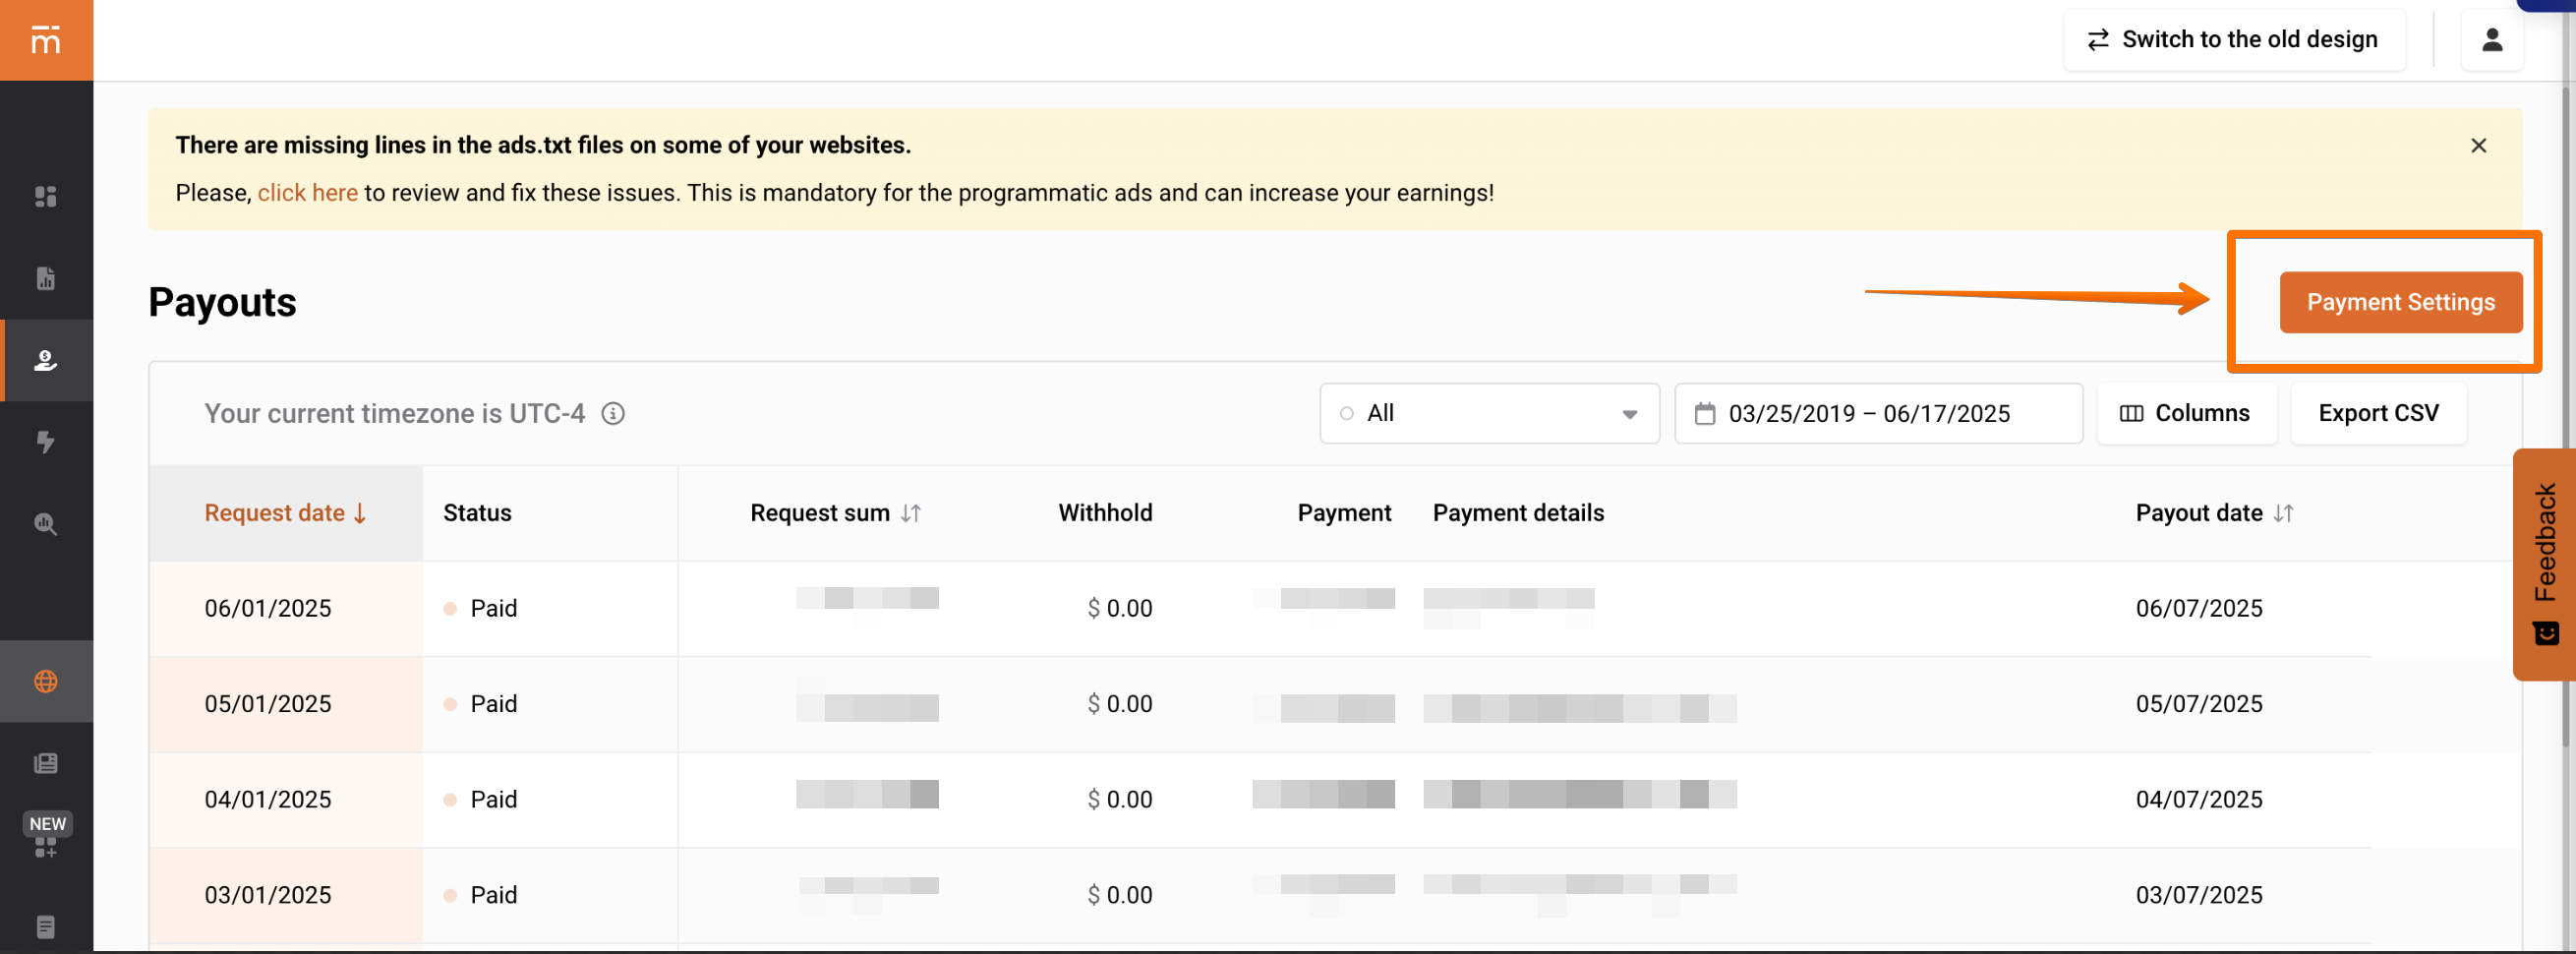Screen dimensions: 2576x954
Task: Expand the All status filter dropdown
Action: (x=1488, y=413)
